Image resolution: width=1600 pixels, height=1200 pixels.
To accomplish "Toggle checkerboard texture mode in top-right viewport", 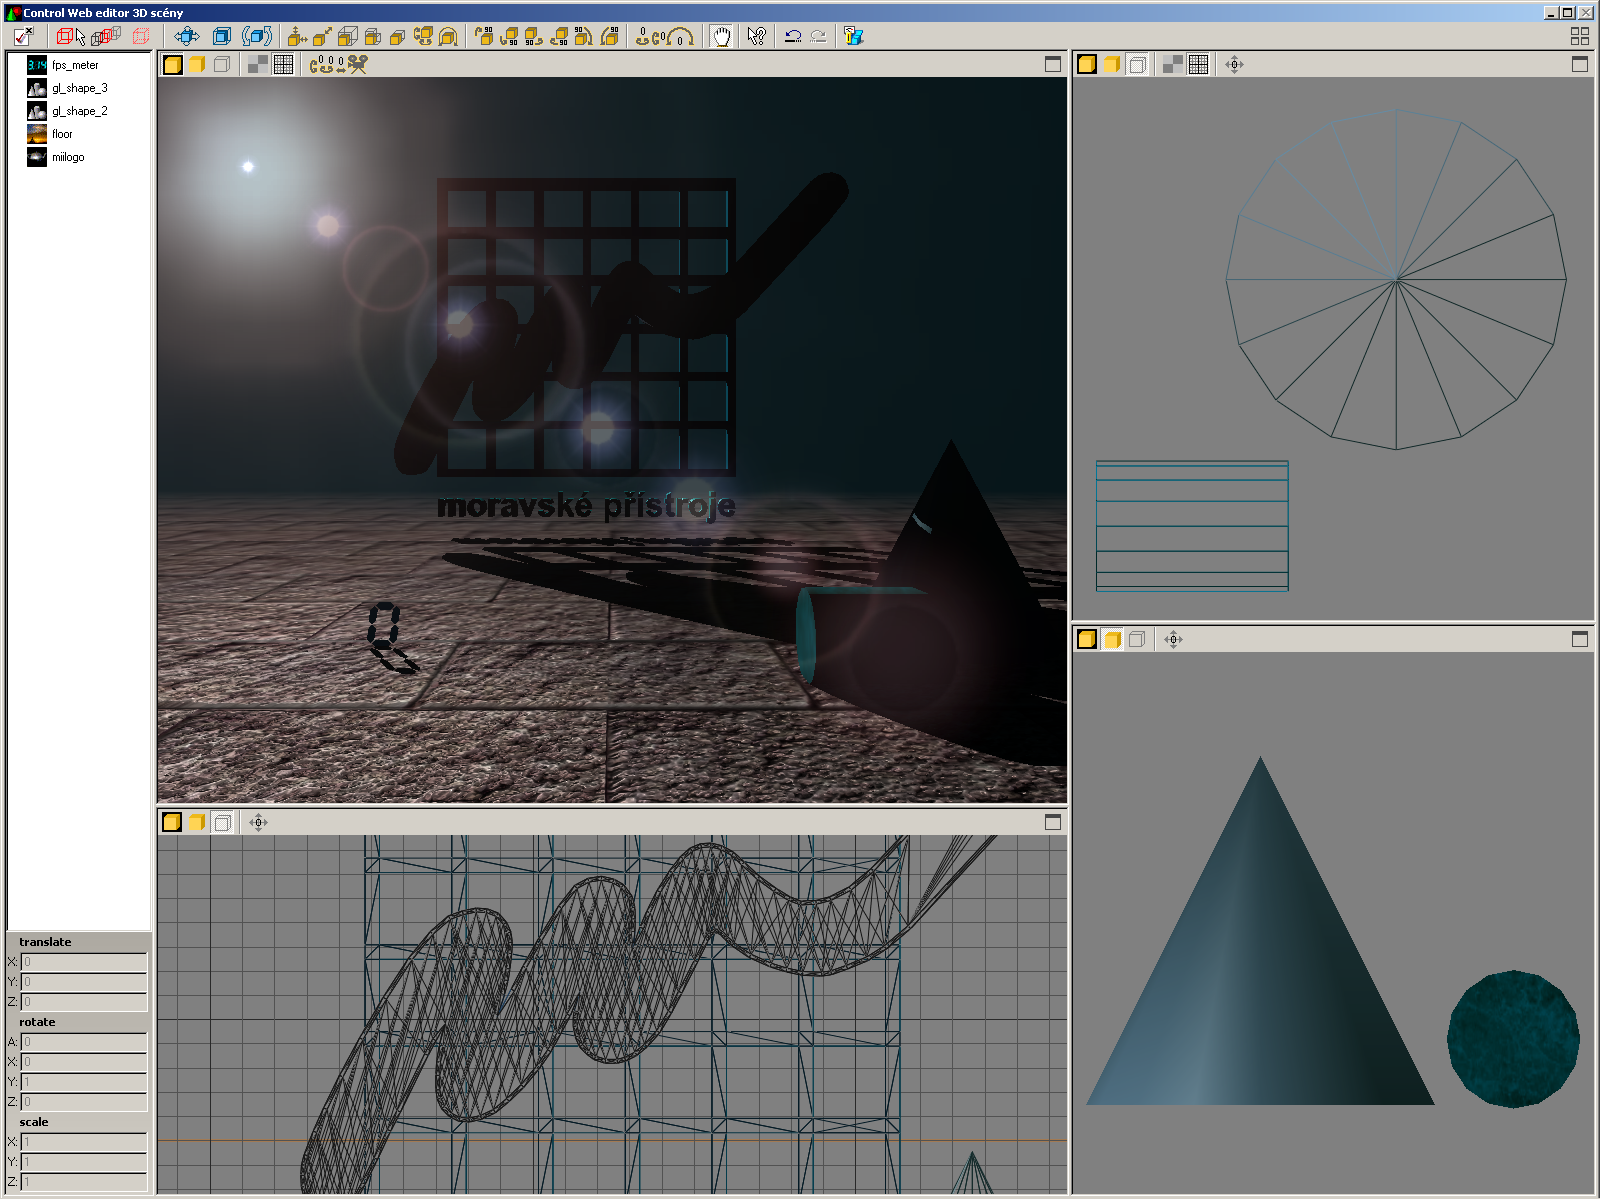I will pos(1172,65).
